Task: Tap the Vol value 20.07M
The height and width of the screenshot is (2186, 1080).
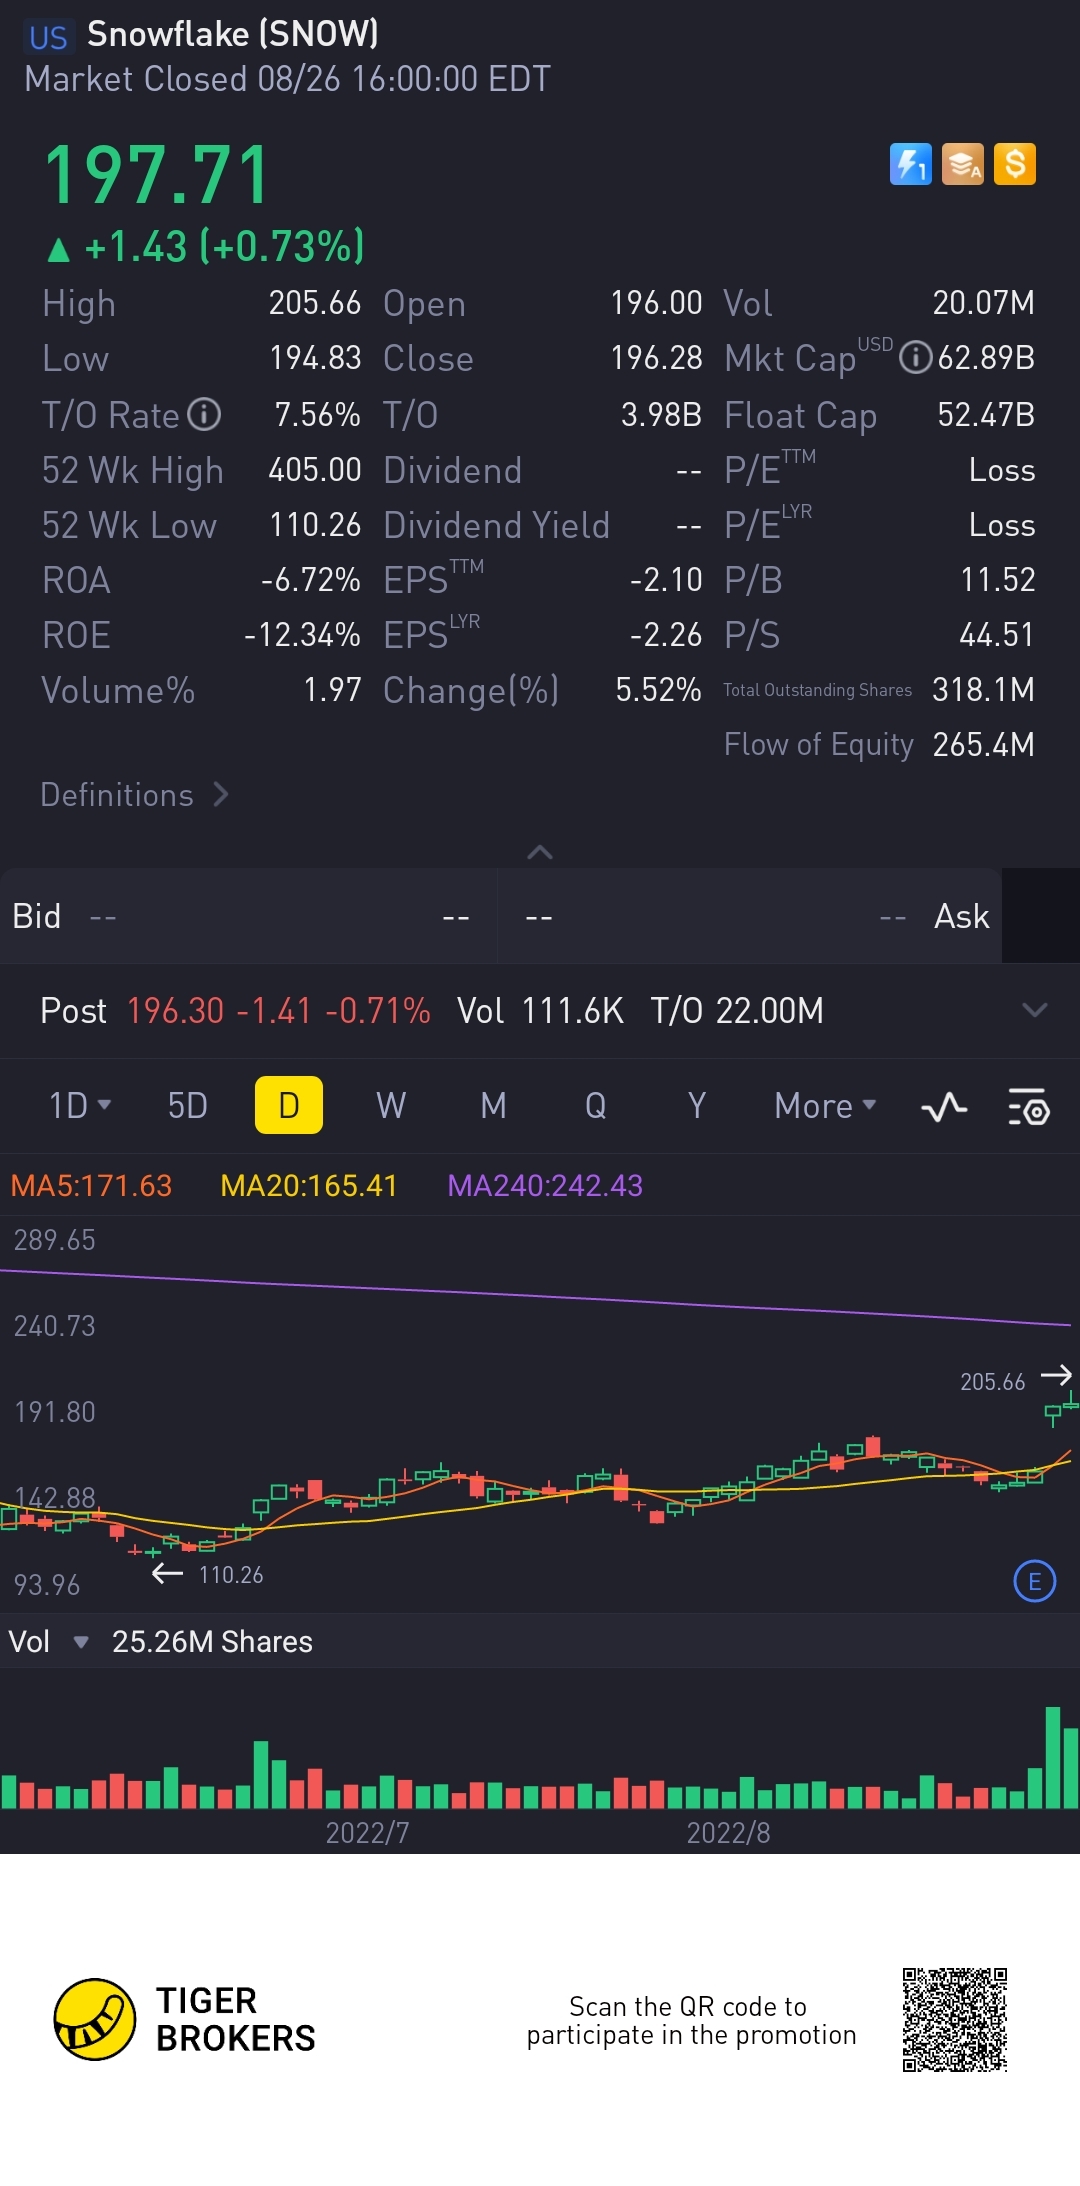Action: point(983,303)
